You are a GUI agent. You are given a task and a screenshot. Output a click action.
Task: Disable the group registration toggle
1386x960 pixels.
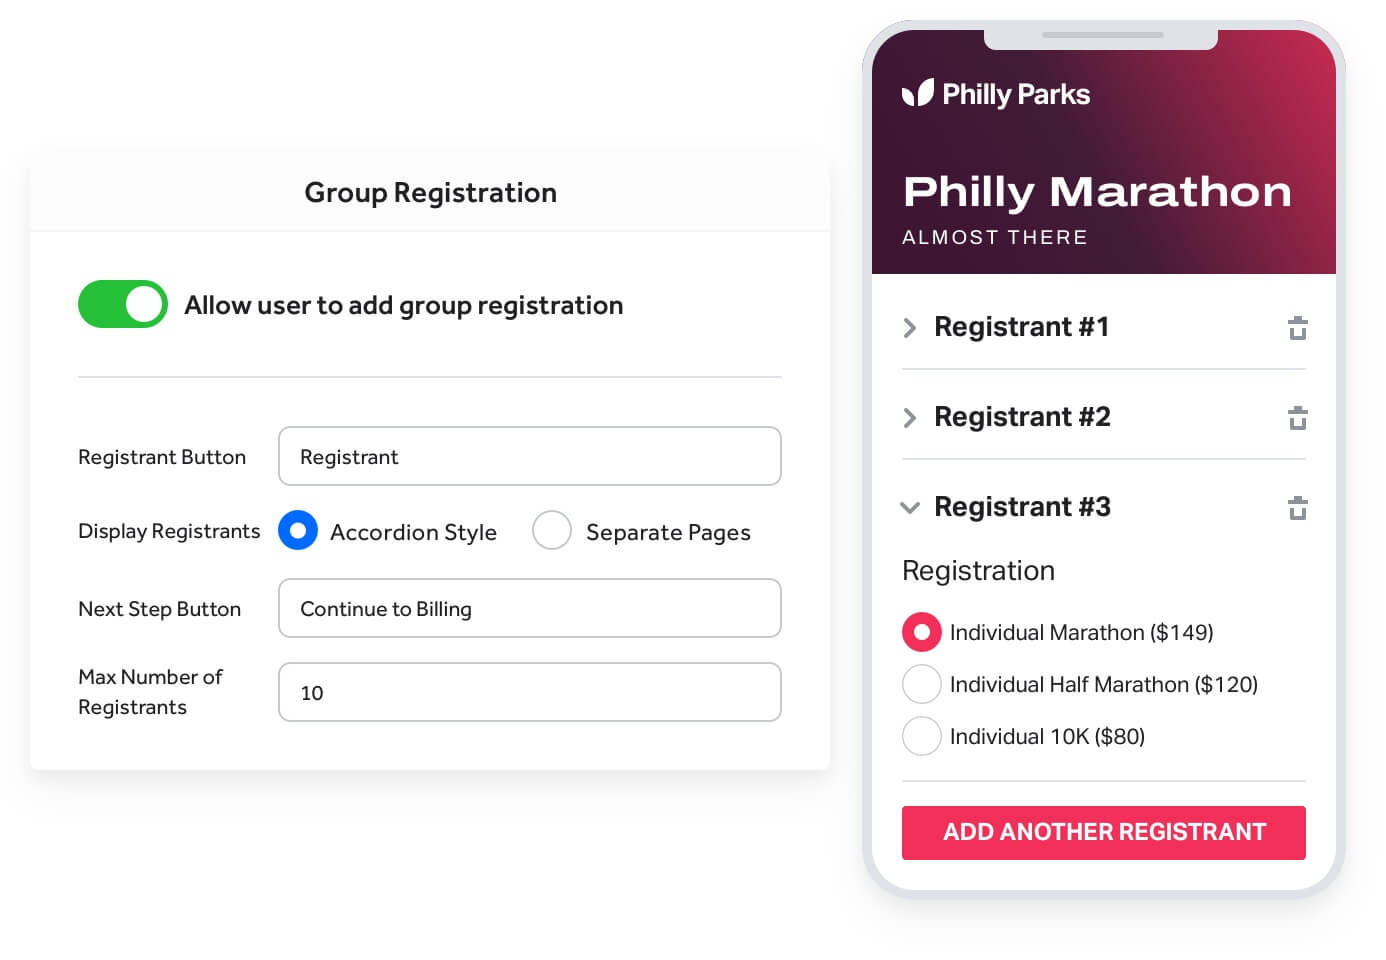pos(122,304)
